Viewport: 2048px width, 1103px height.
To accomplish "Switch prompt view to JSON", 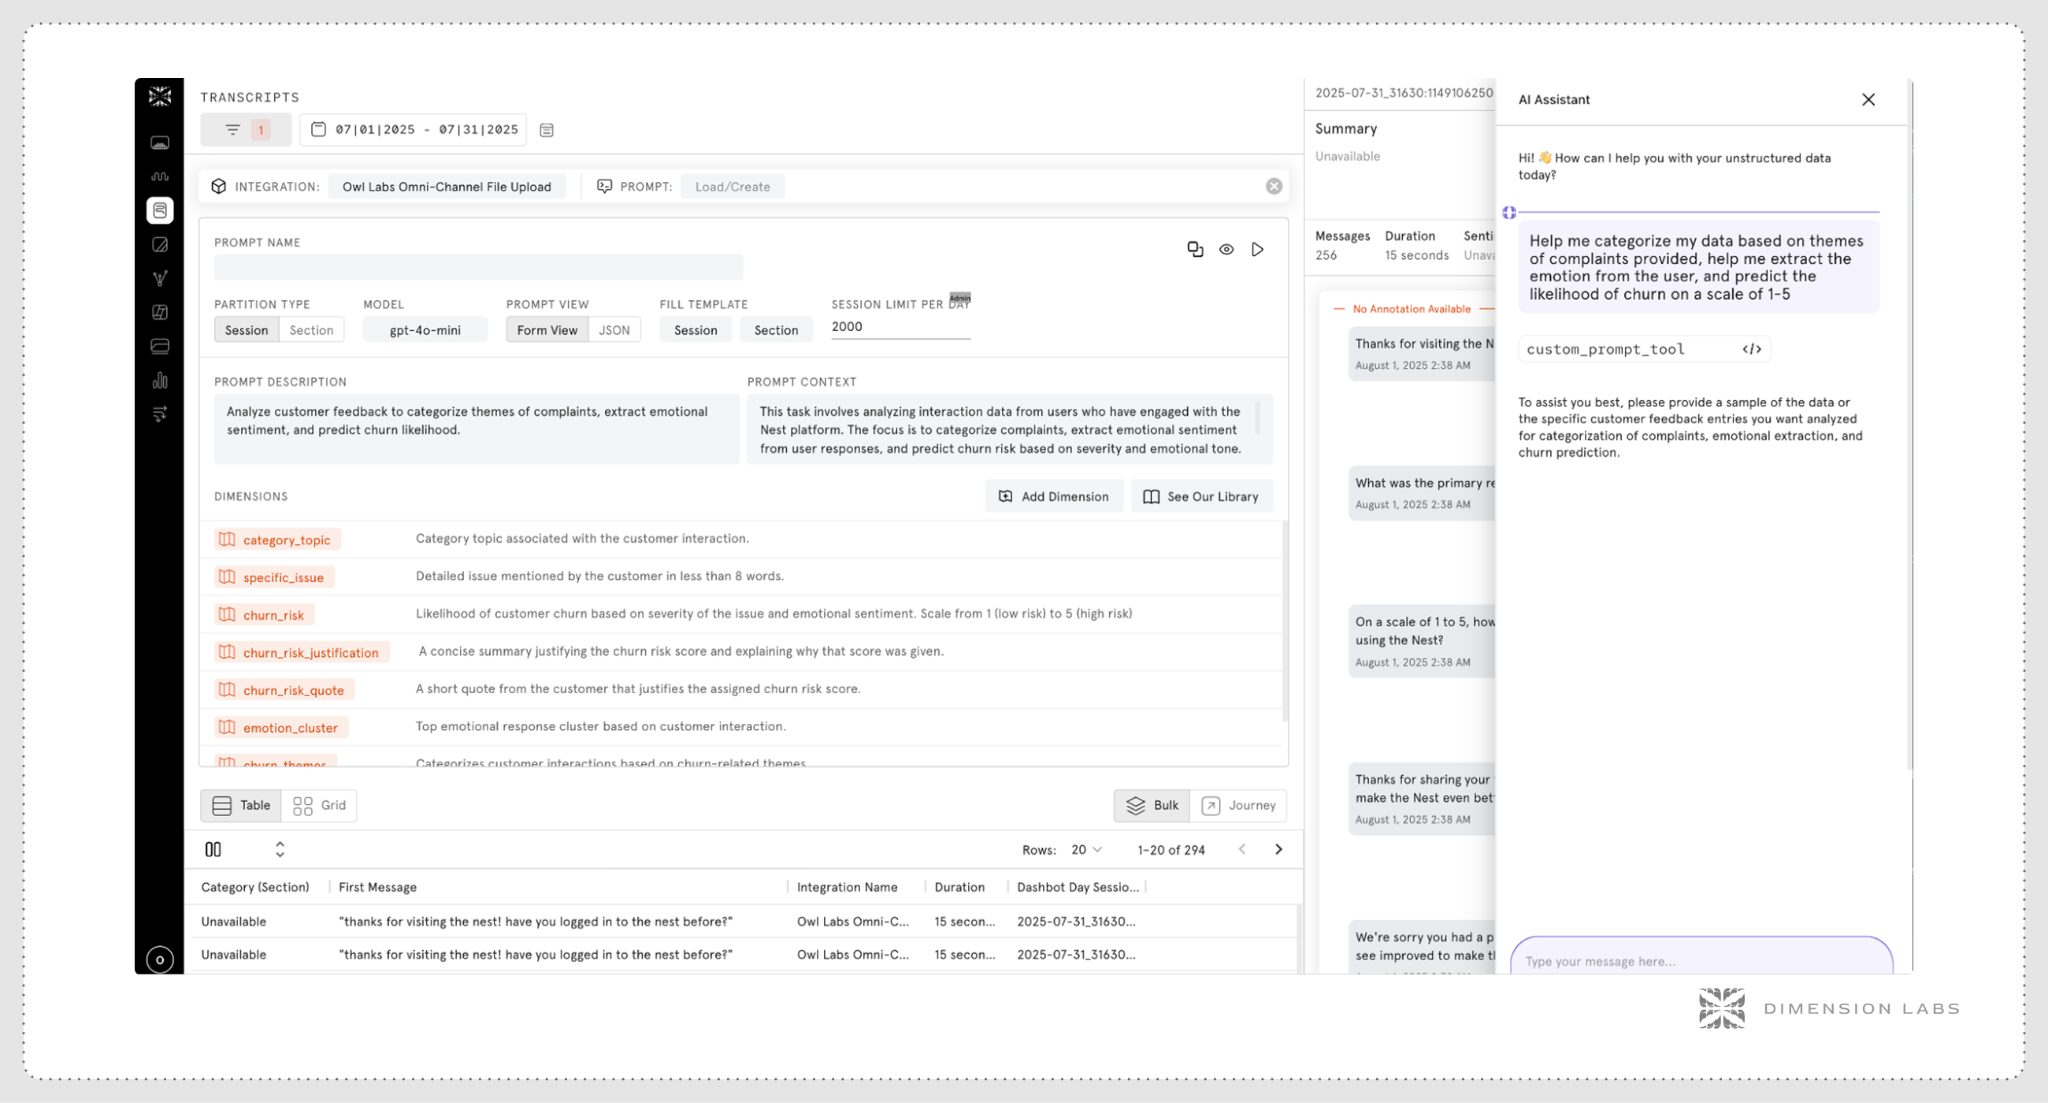I will (614, 330).
